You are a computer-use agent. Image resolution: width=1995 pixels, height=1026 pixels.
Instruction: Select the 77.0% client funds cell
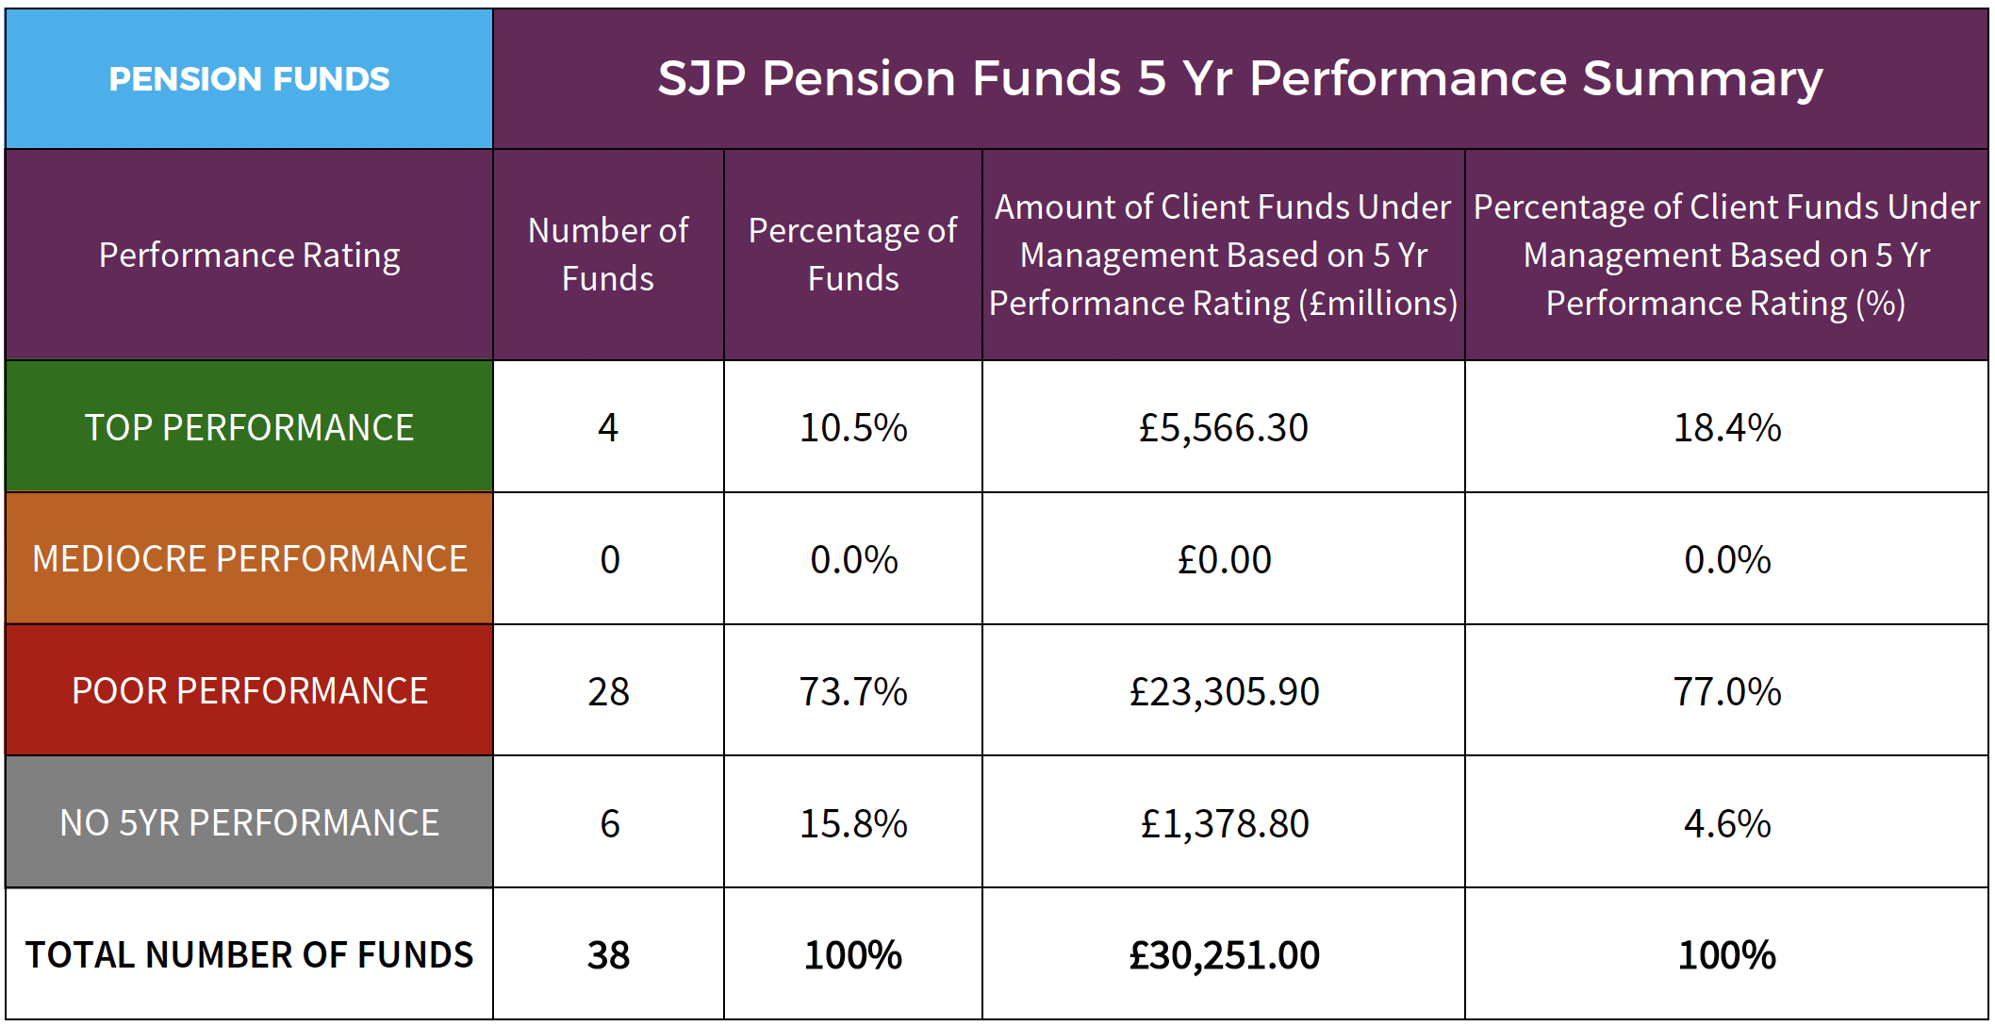[x=1727, y=692]
